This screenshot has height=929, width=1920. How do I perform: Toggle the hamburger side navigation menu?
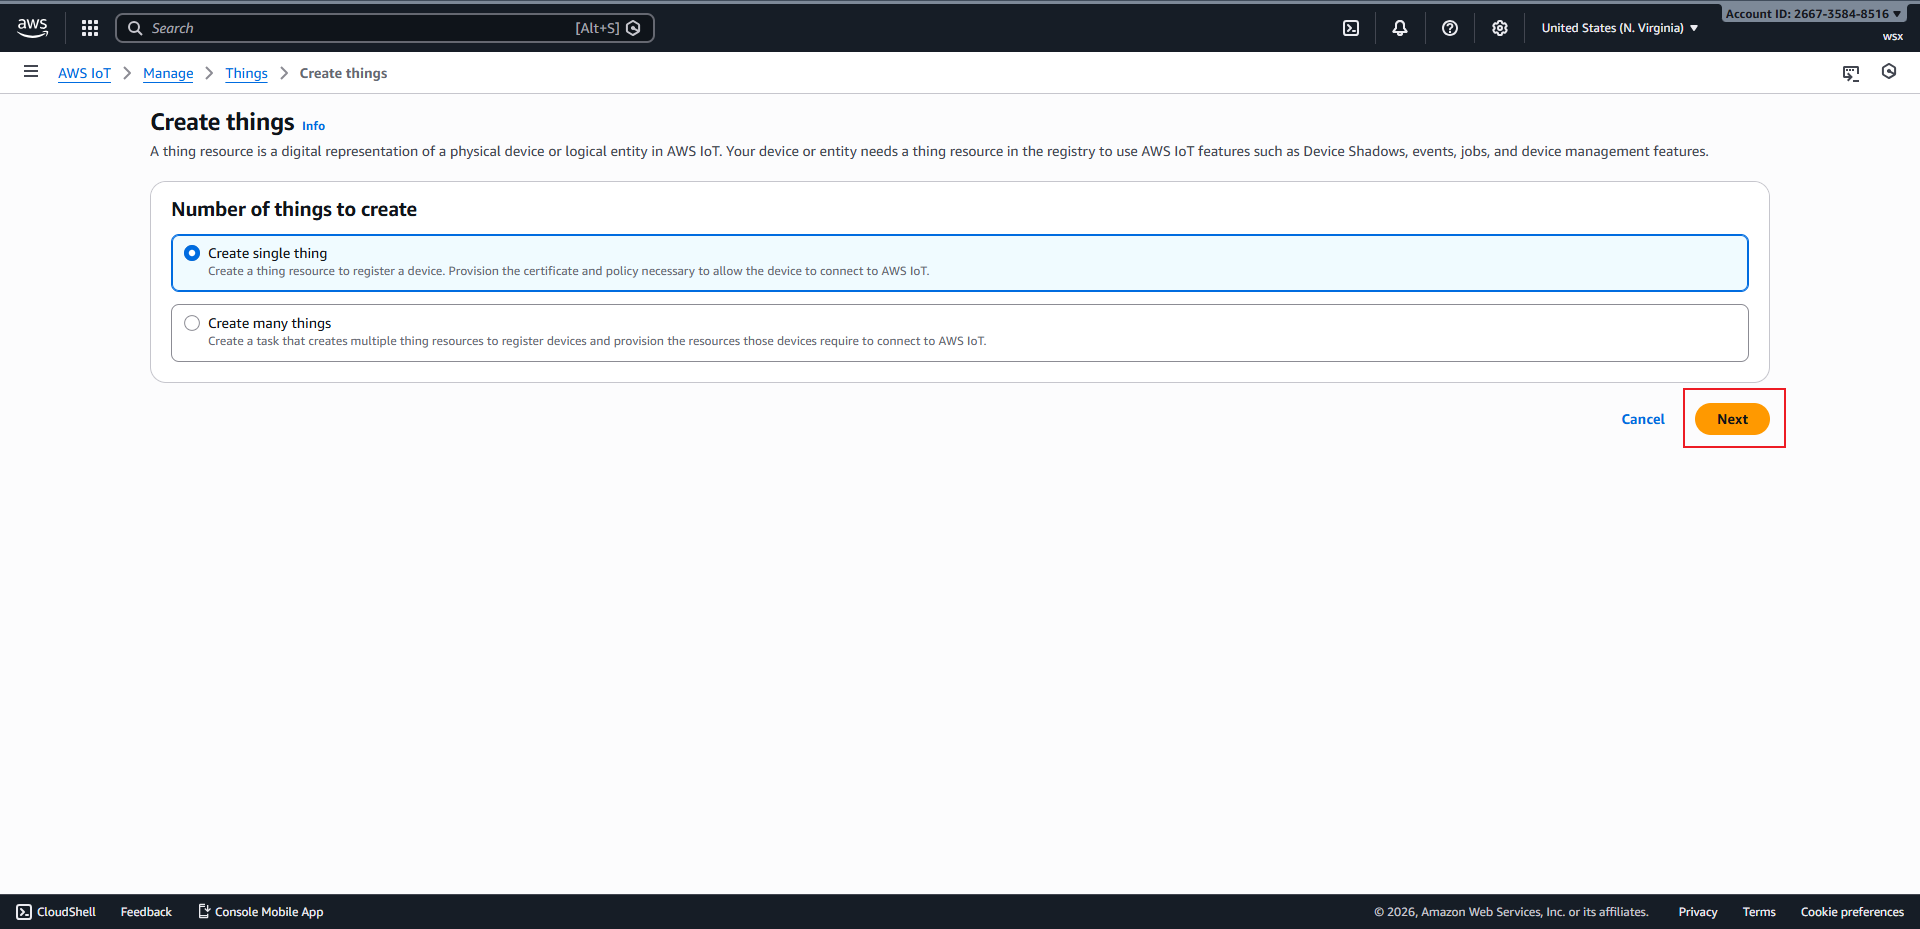pyautogui.click(x=31, y=72)
